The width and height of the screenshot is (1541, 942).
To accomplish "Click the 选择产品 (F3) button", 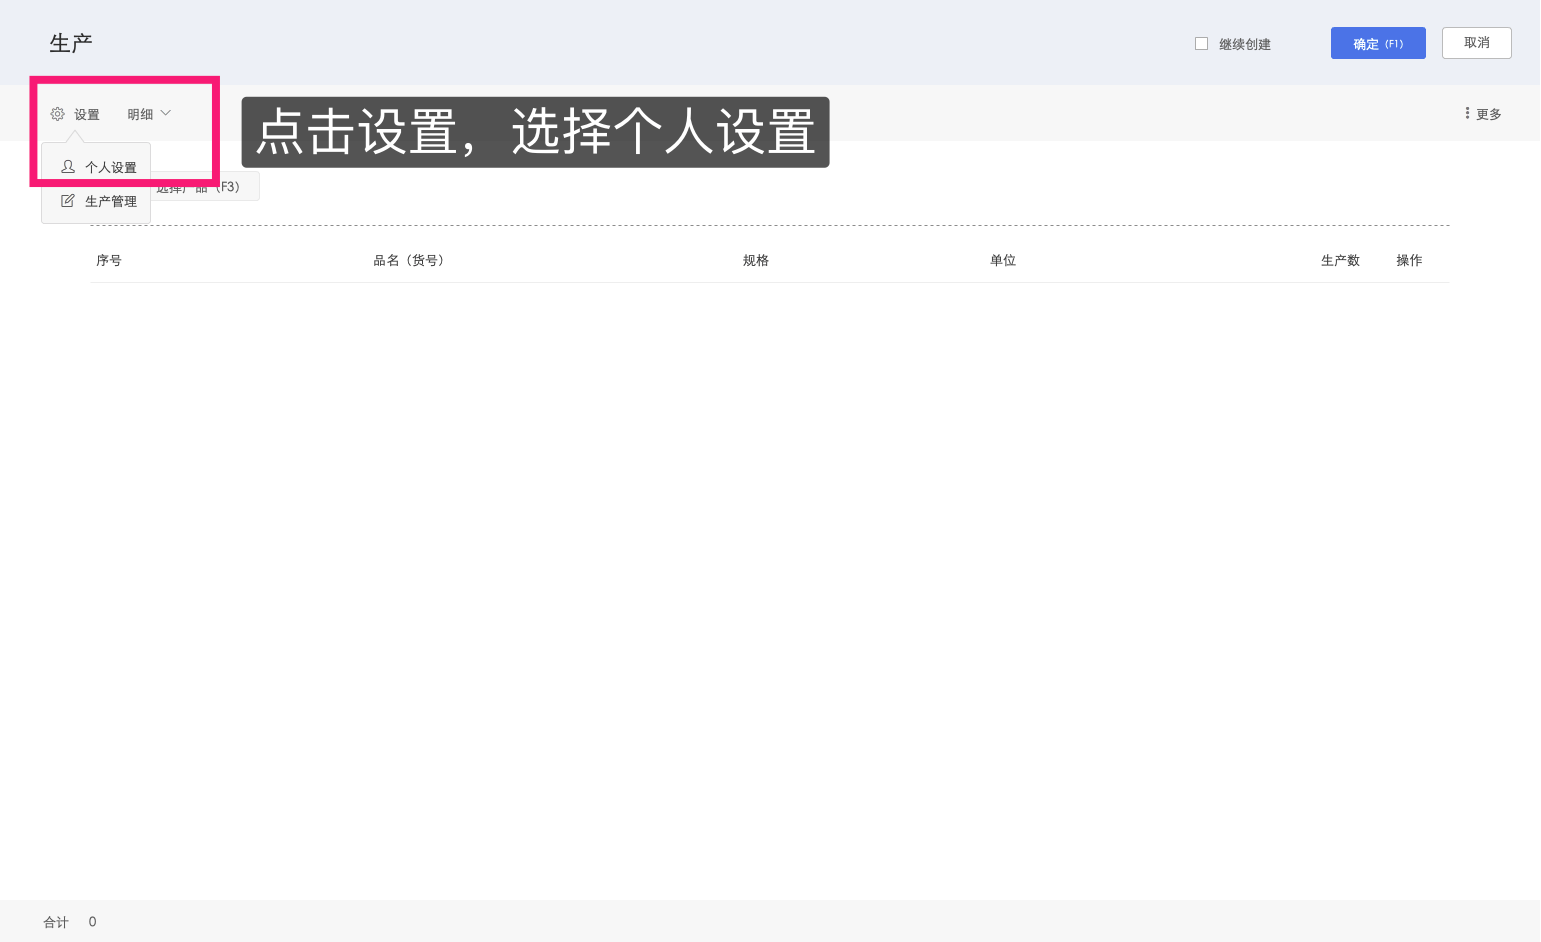I will [x=205, y=186].
